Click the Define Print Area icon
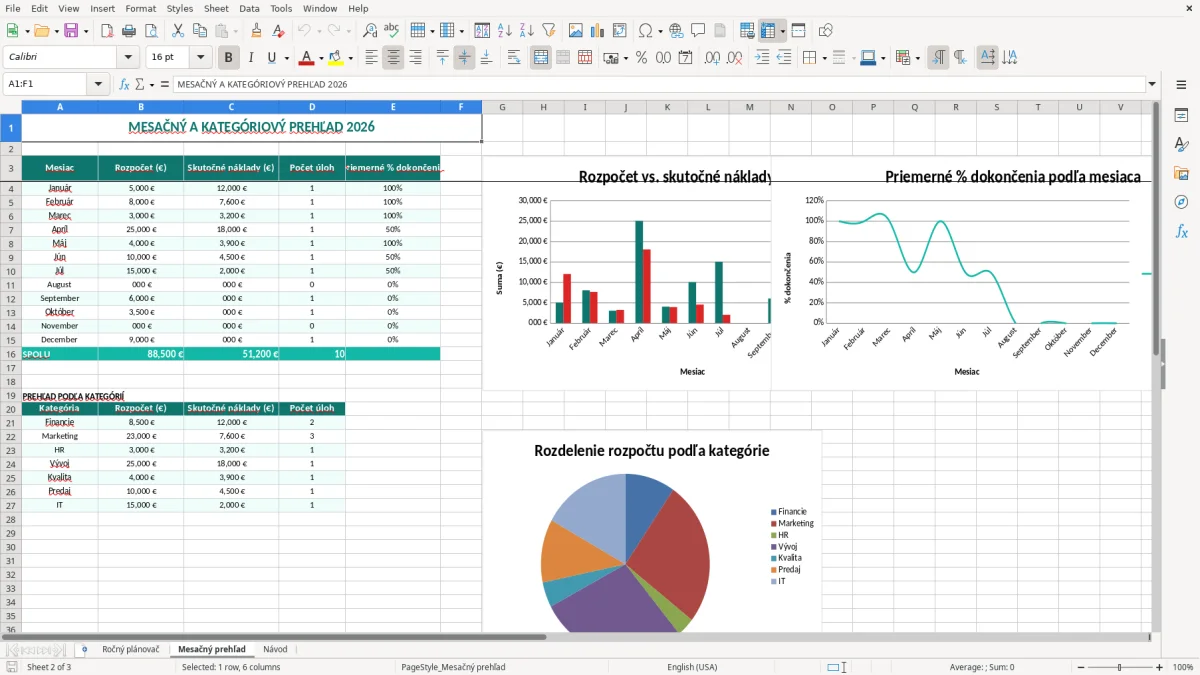 (x=747, y=31)
